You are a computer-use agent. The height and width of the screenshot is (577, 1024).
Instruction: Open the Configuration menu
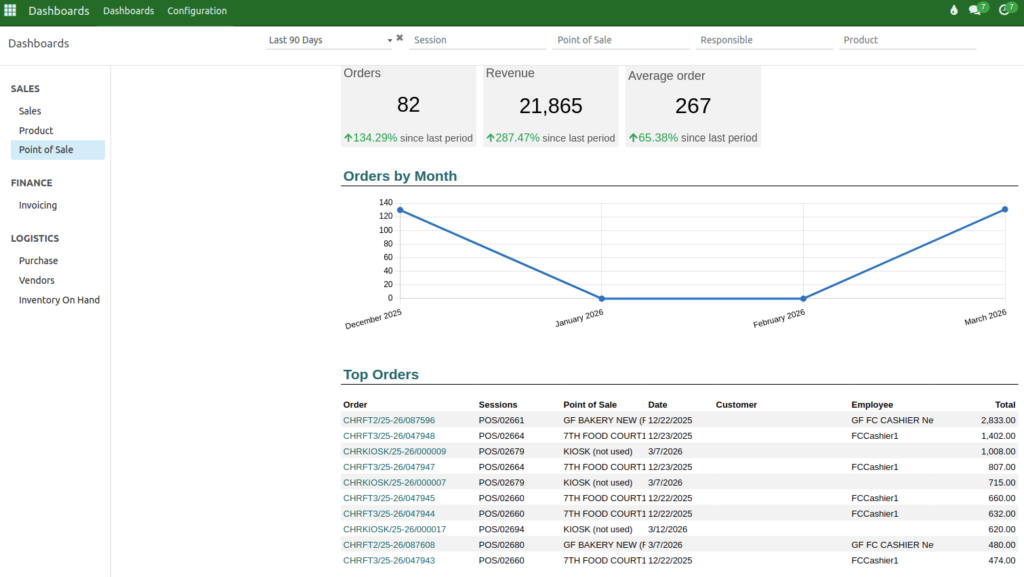(x=197, y=11)
